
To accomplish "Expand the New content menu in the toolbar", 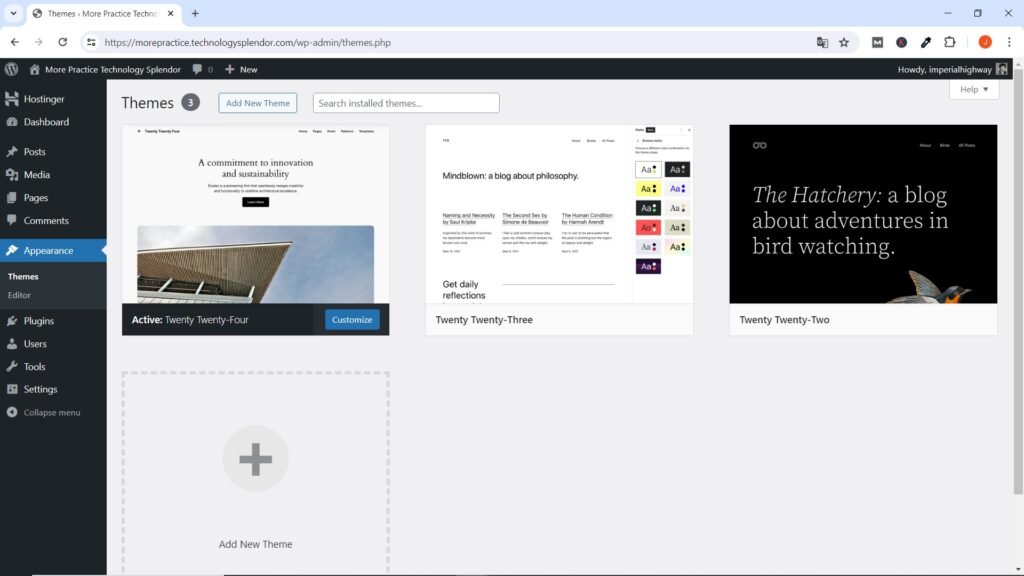I will pos(240,70).
